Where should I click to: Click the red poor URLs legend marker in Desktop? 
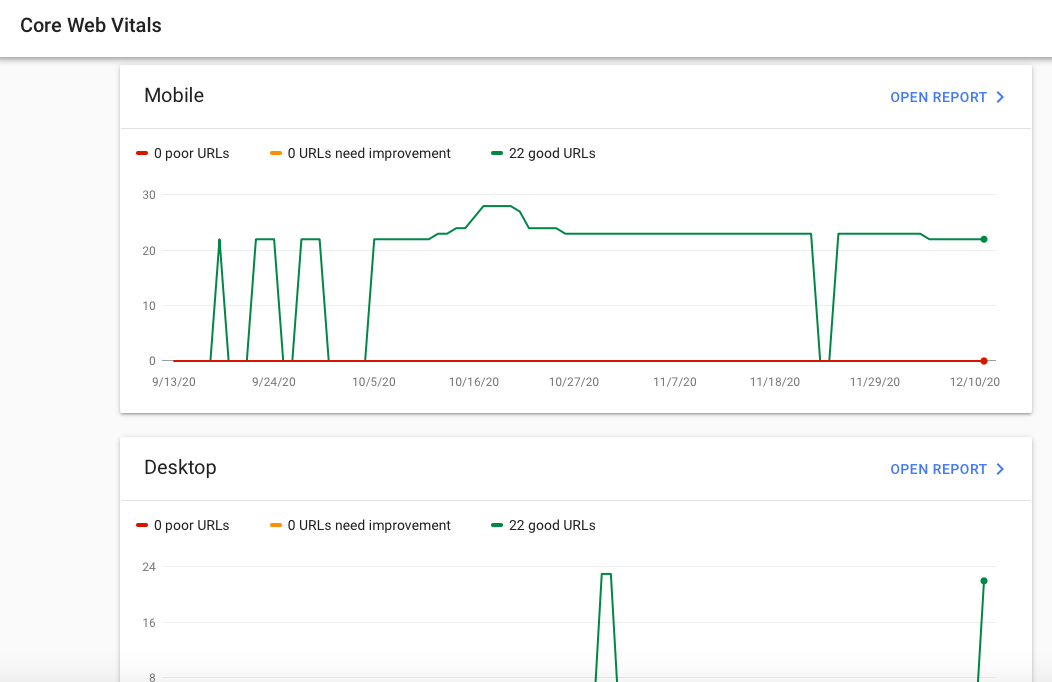(142, 526)
